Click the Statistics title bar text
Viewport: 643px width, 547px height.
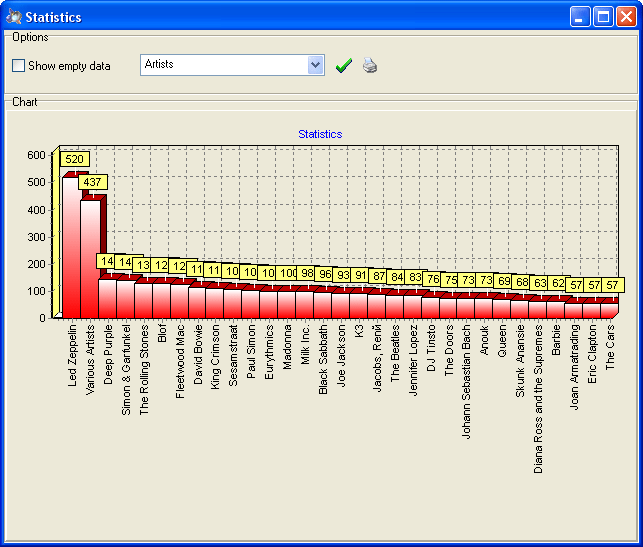point(53,17)
